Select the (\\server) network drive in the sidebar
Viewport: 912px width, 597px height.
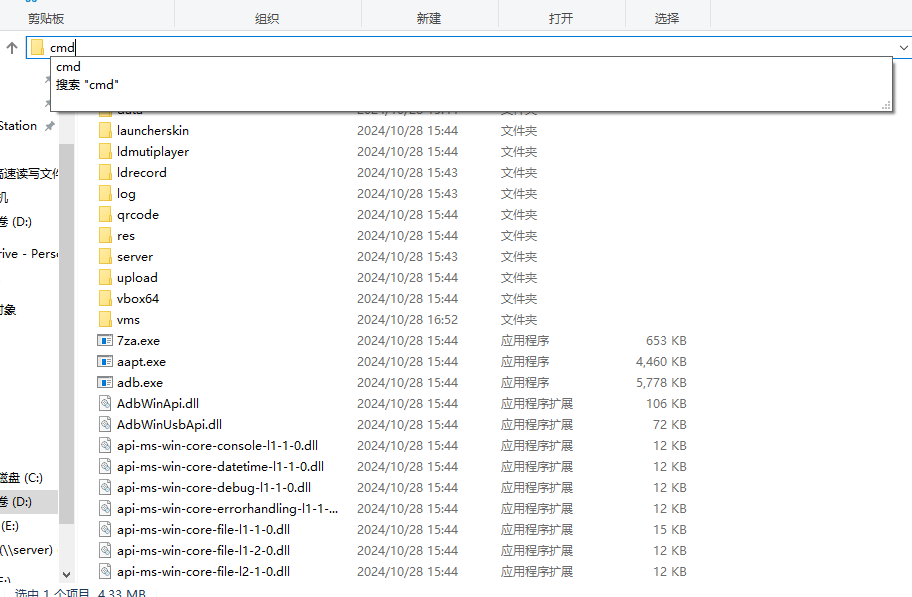coord(27,550)
